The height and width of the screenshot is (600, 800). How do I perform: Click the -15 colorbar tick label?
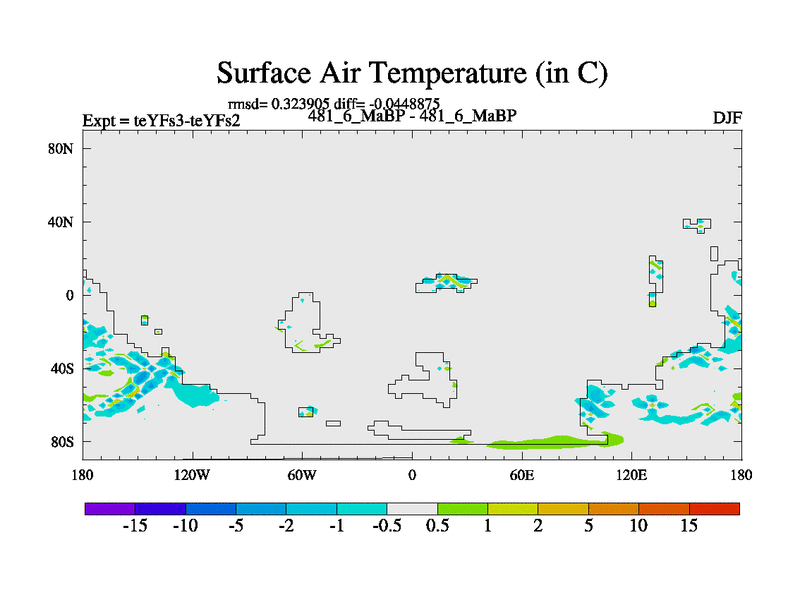[x=135, y=527]
